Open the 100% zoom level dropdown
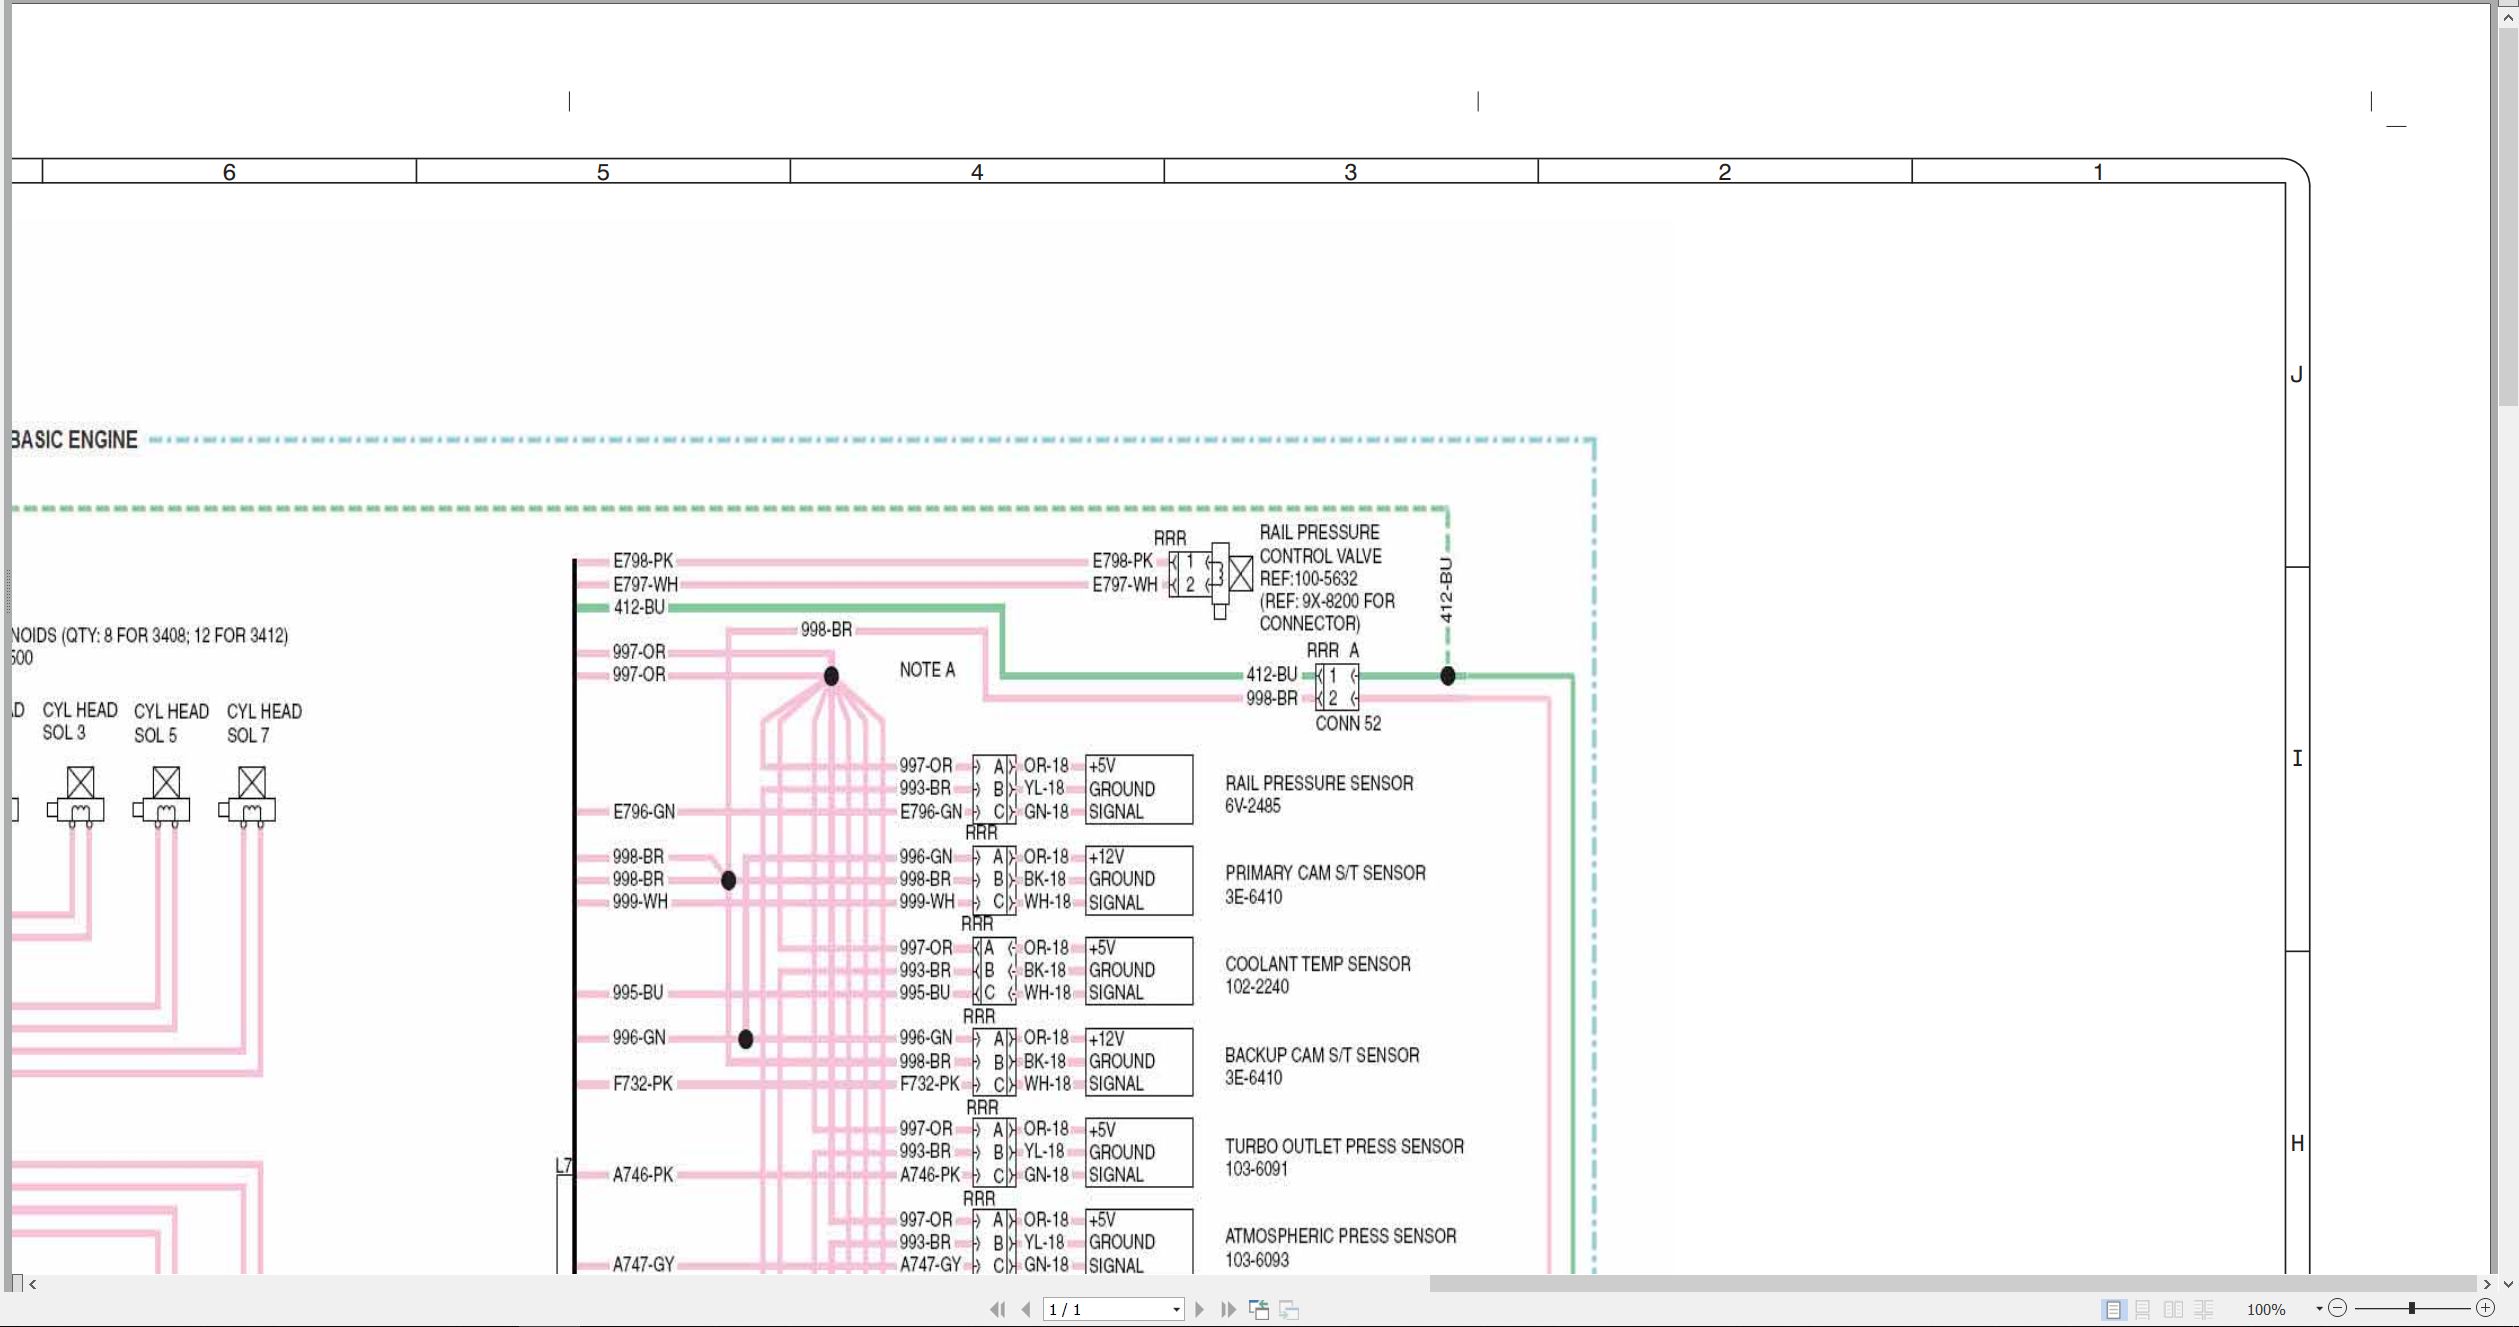Viewport: 2519px width, 1327px height. tap(2319, 1309)
